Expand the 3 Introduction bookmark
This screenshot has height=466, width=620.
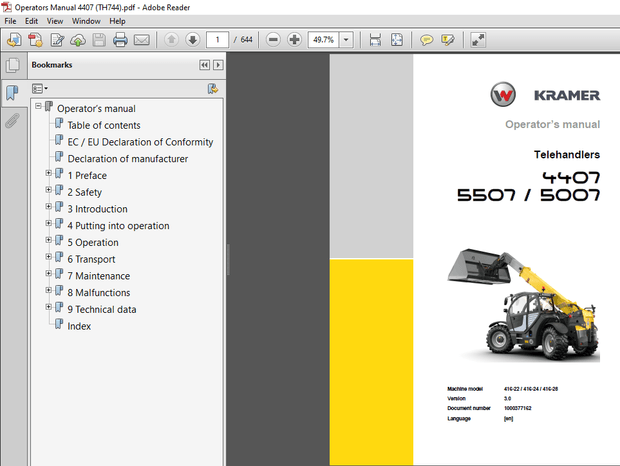click(x=48, y=206)
